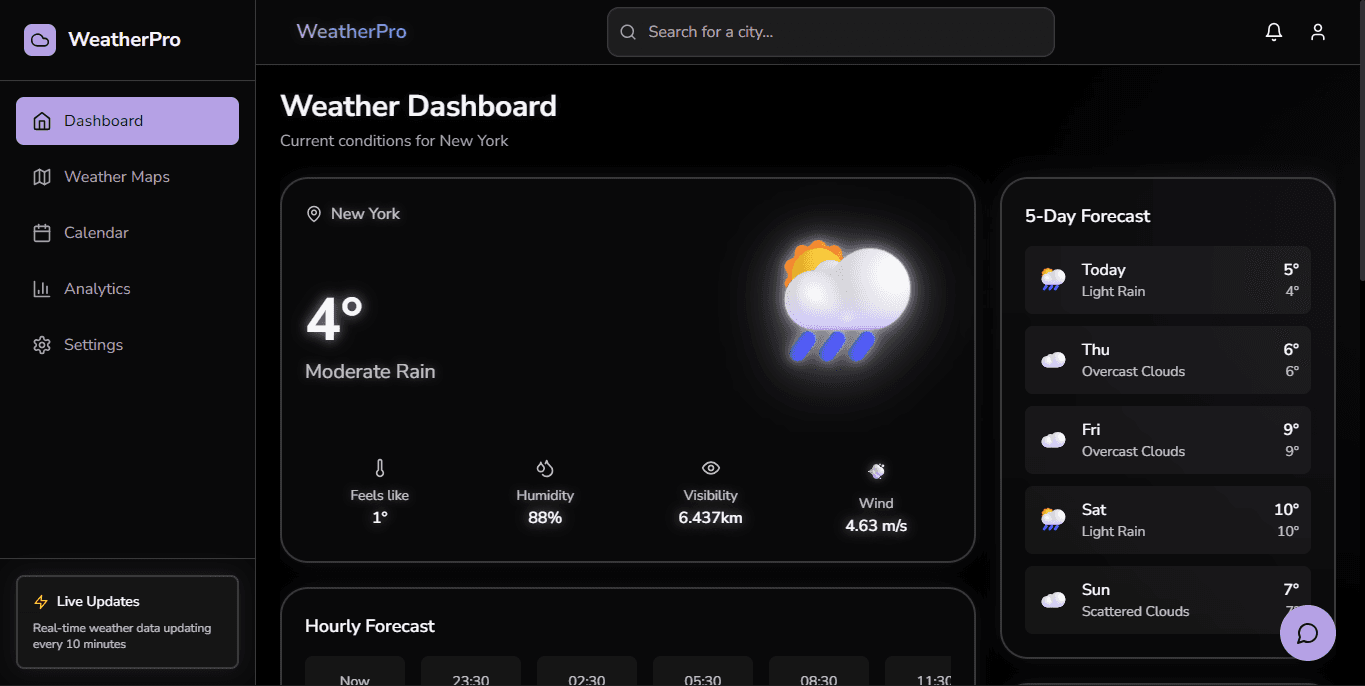
Task: Click the feels-like thermometer icon
Action: pyautogui.click(x=379, y=467)
